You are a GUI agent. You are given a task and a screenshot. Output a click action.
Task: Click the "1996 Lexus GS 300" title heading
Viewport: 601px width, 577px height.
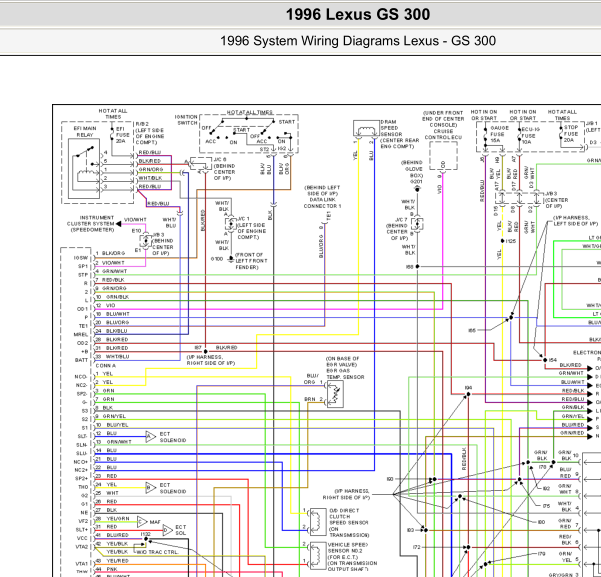coord(358,15)
